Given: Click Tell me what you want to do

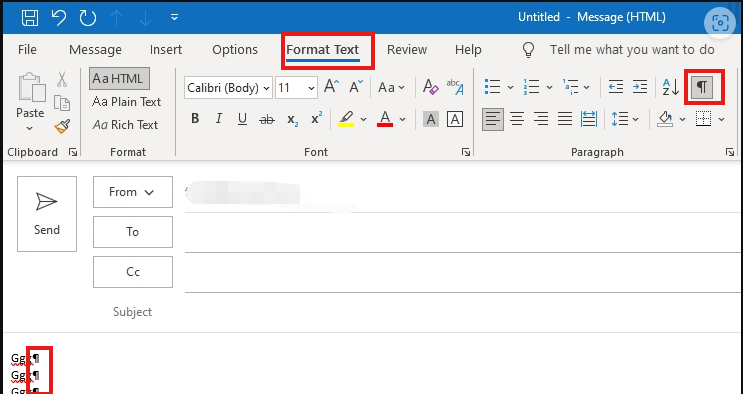Looking at the screenshot, I should pos(632,49).
